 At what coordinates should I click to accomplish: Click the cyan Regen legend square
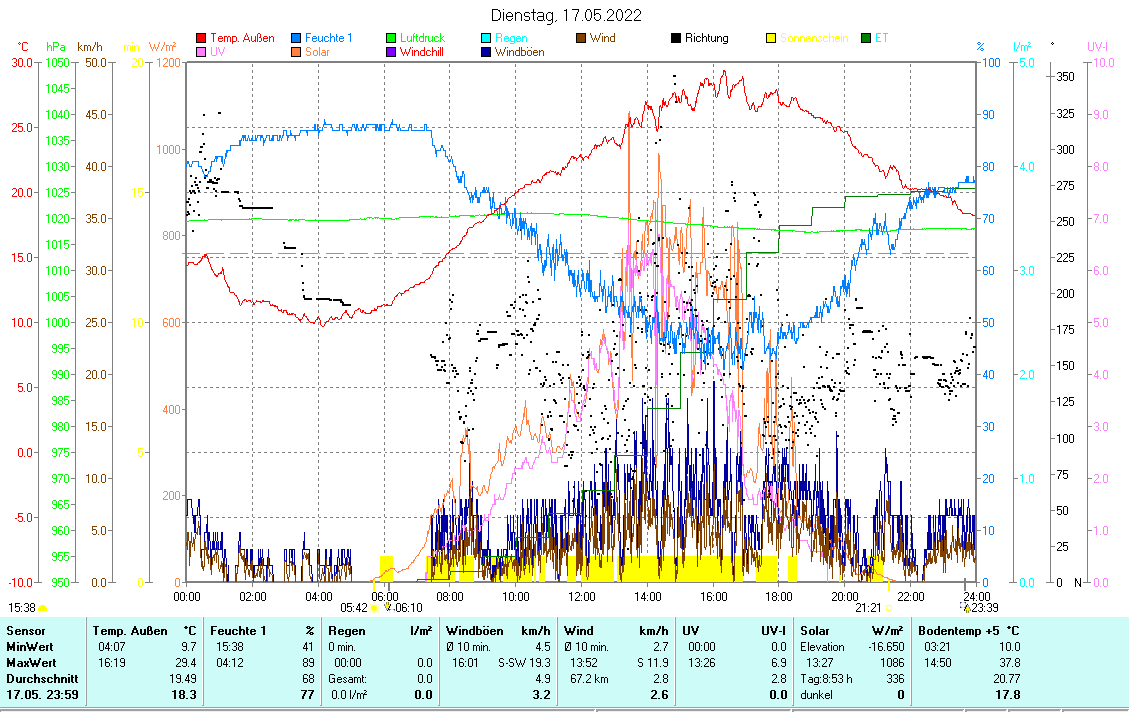click(x=487, y=38)
